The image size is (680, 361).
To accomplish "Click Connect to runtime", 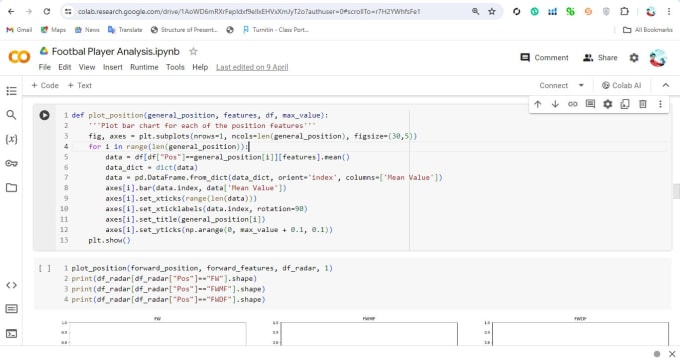I will (x=553, y=85).
